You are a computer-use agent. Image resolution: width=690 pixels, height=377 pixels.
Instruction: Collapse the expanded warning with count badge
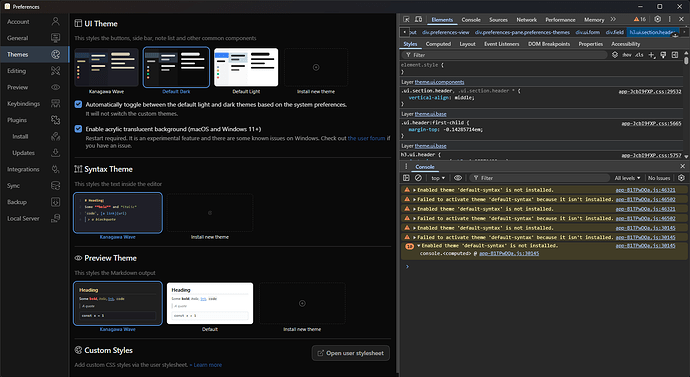click(419, 246)
